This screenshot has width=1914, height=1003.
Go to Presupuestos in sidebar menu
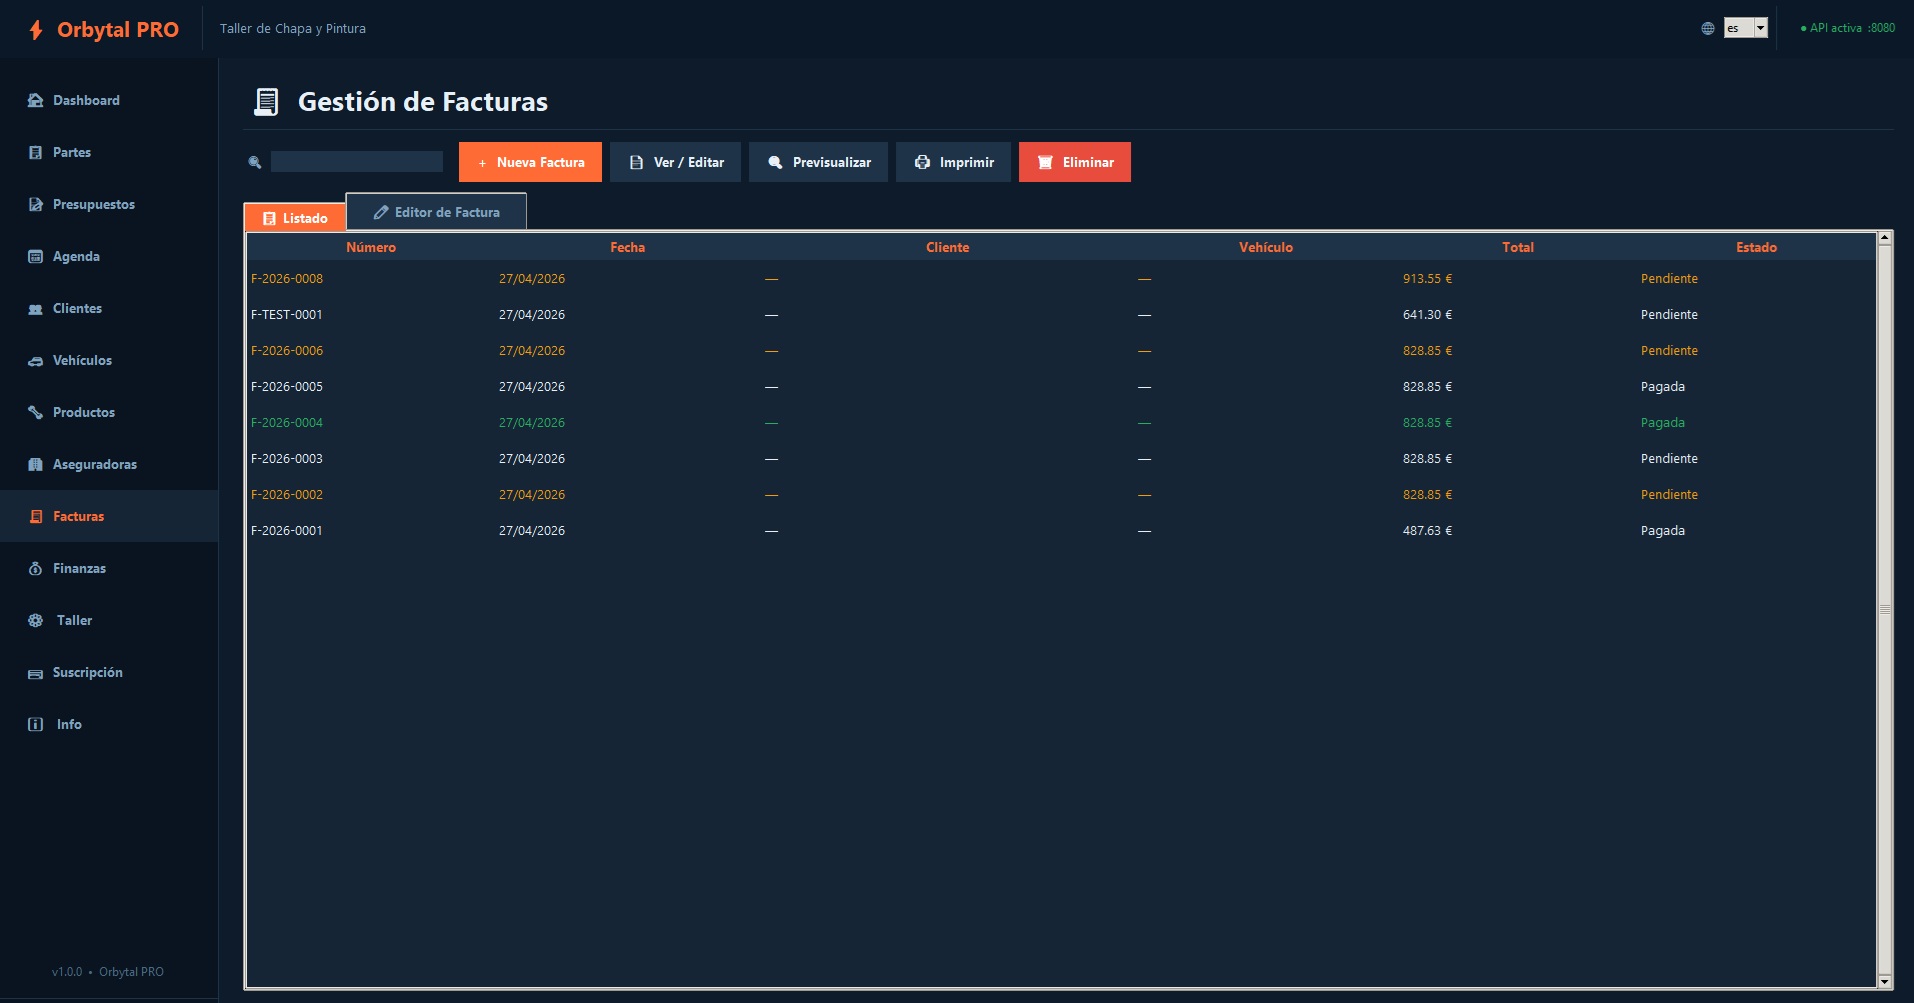[x=93, y=204]
